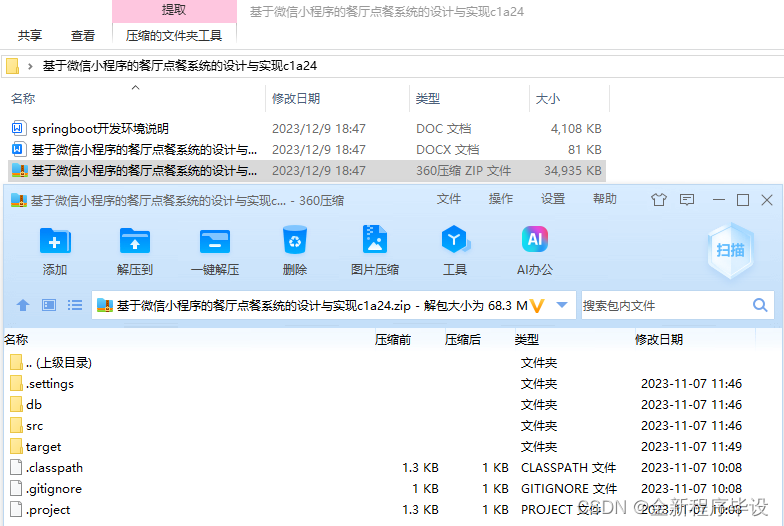Image resolution: width=784 pixels, height=526 pixels.
Task: Open the 图片压缩 image compression tool
Action: [x=374, y=240]
